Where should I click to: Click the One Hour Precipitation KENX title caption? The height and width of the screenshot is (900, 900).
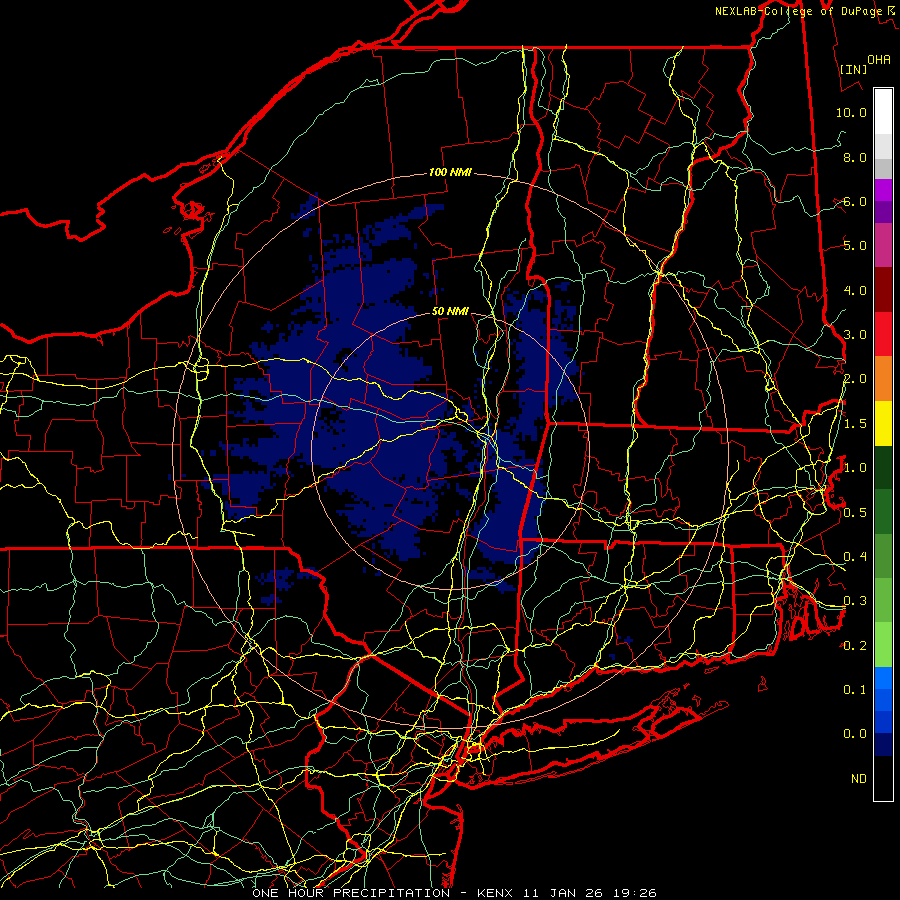454,893
